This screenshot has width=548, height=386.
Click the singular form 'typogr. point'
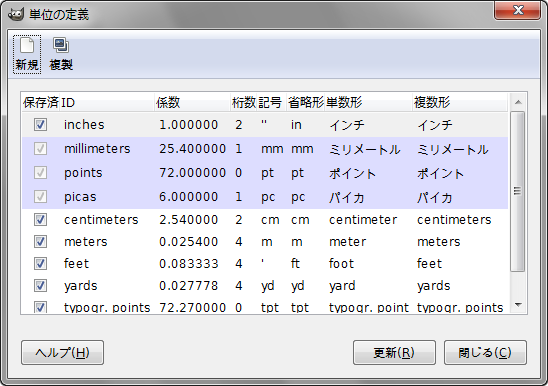(x=369, y=307)
